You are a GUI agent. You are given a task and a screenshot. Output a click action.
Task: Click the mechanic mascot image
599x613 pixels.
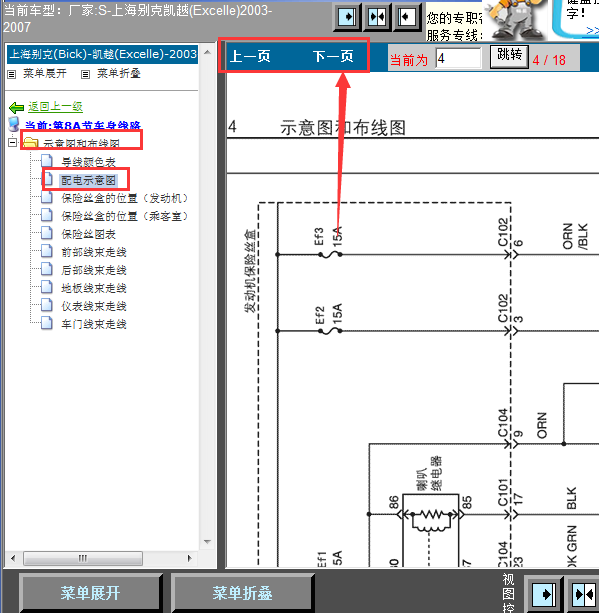tap(515, 20)
